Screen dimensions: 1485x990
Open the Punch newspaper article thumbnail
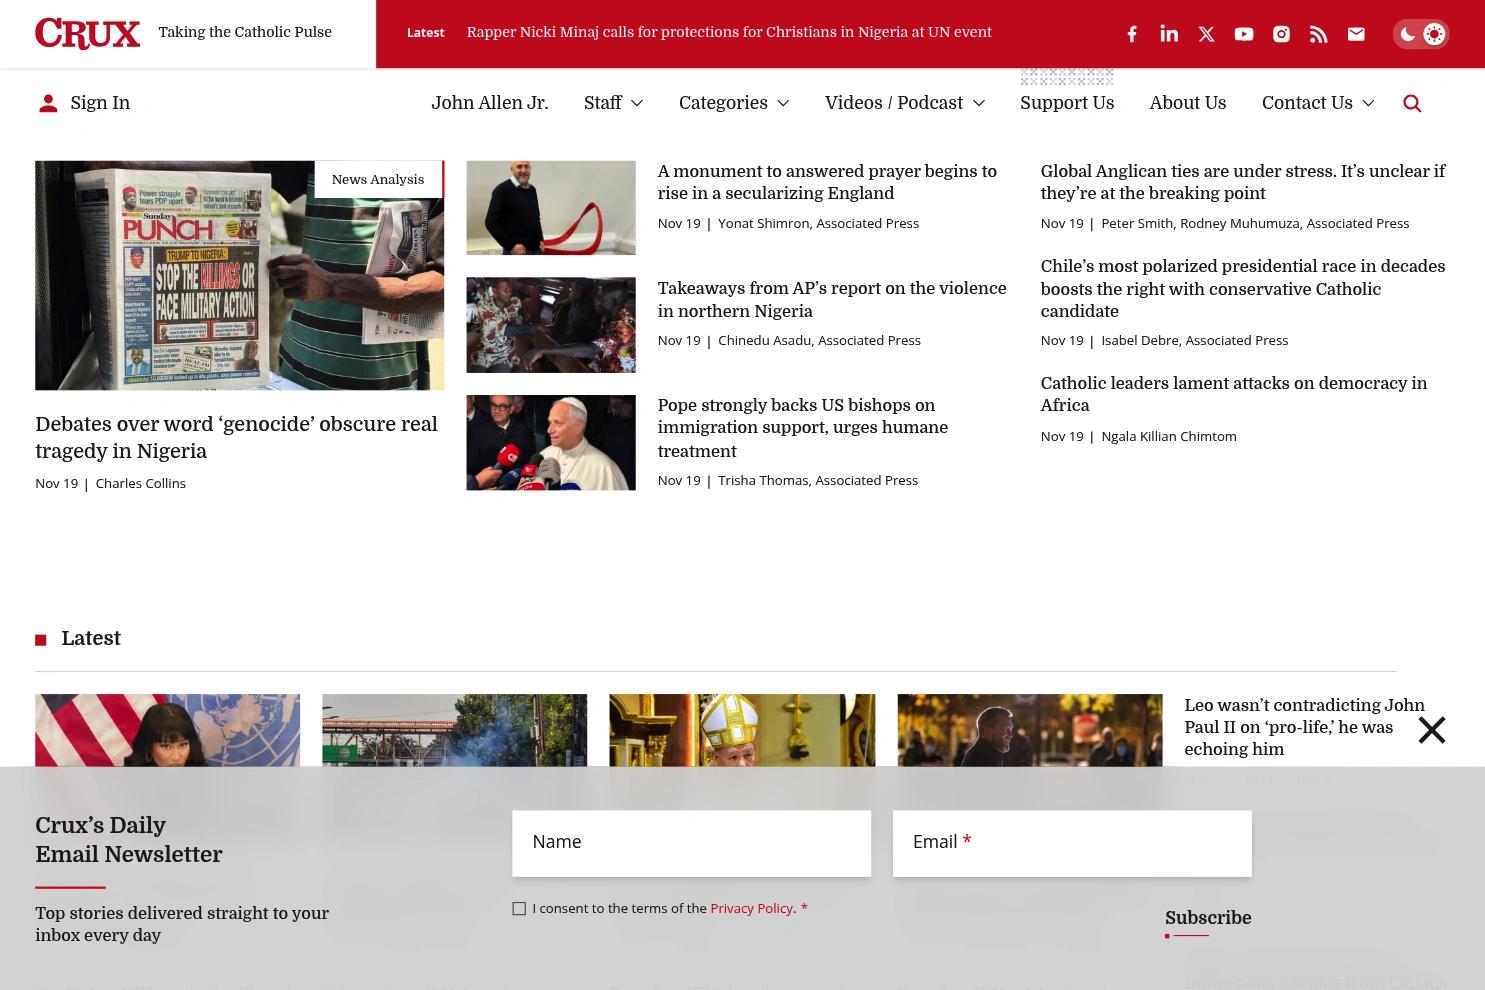click(x=239, y=275)
